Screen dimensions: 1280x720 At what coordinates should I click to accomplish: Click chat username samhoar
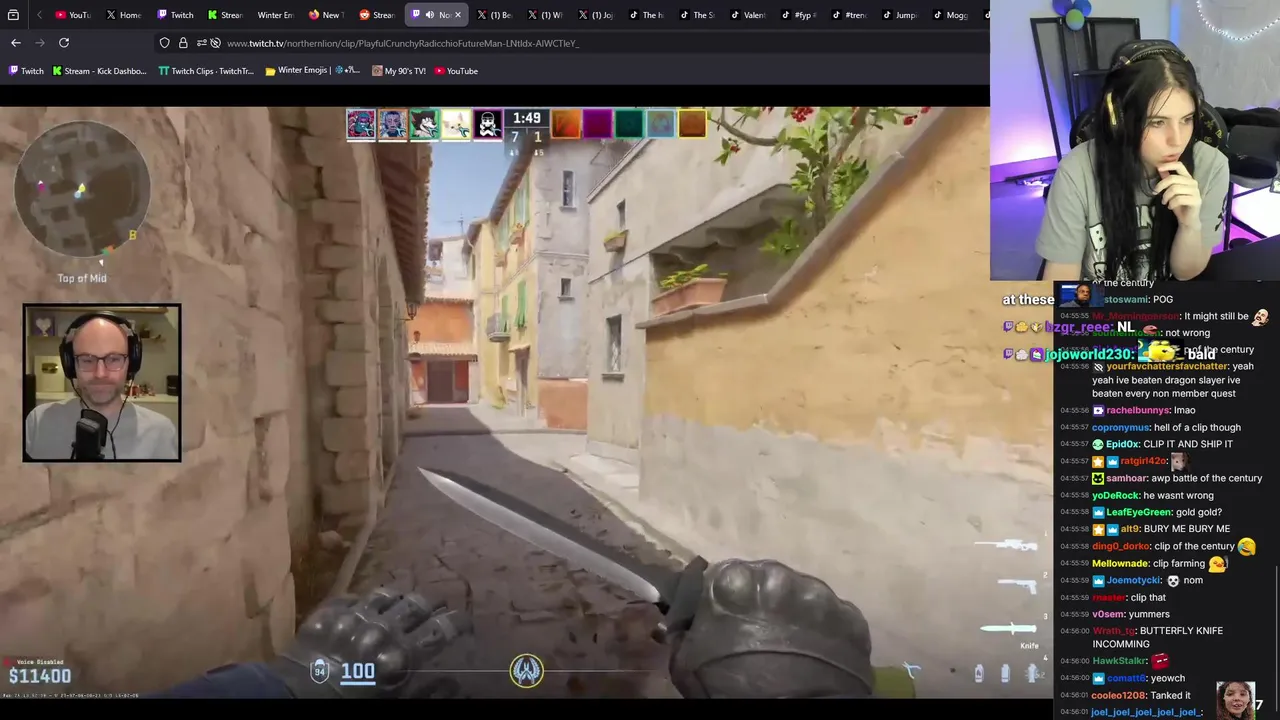coord(1126,478)
